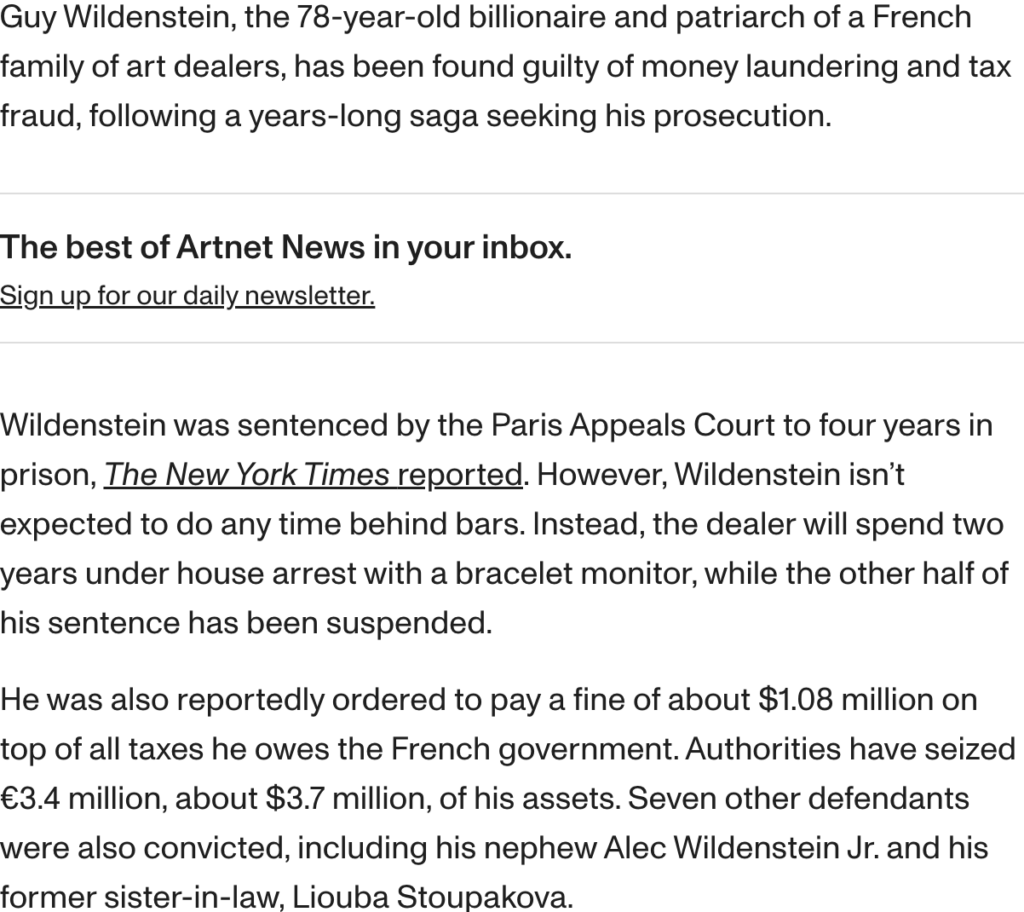
Task: Click the phrase 'house arrest' in the article
Action: click(x=266, y=574)
